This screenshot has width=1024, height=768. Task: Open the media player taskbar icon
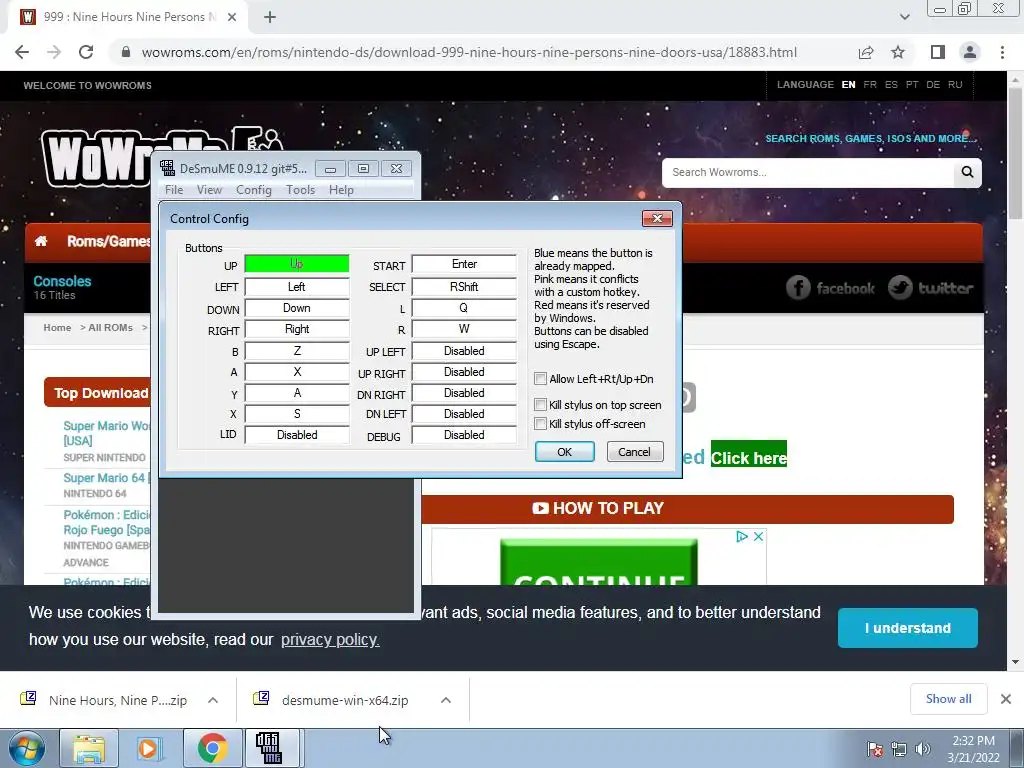pyautogui.click(x=150, y=748)
